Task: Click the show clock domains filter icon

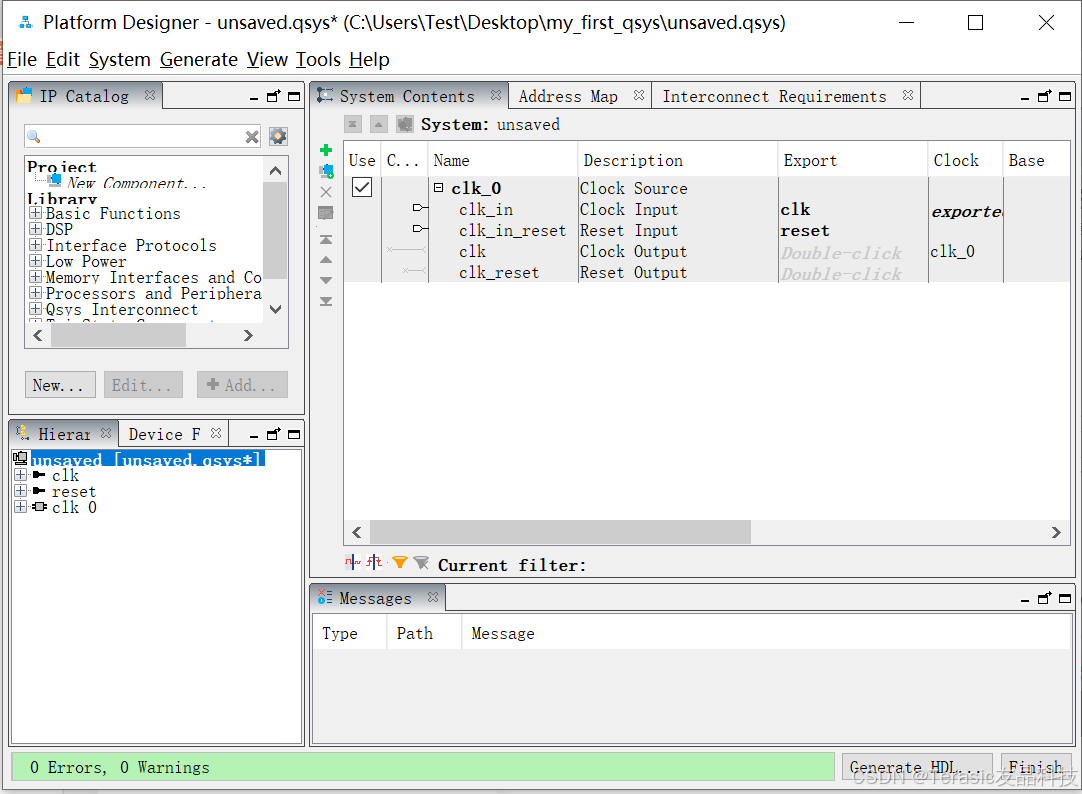Action: (353, 562)
